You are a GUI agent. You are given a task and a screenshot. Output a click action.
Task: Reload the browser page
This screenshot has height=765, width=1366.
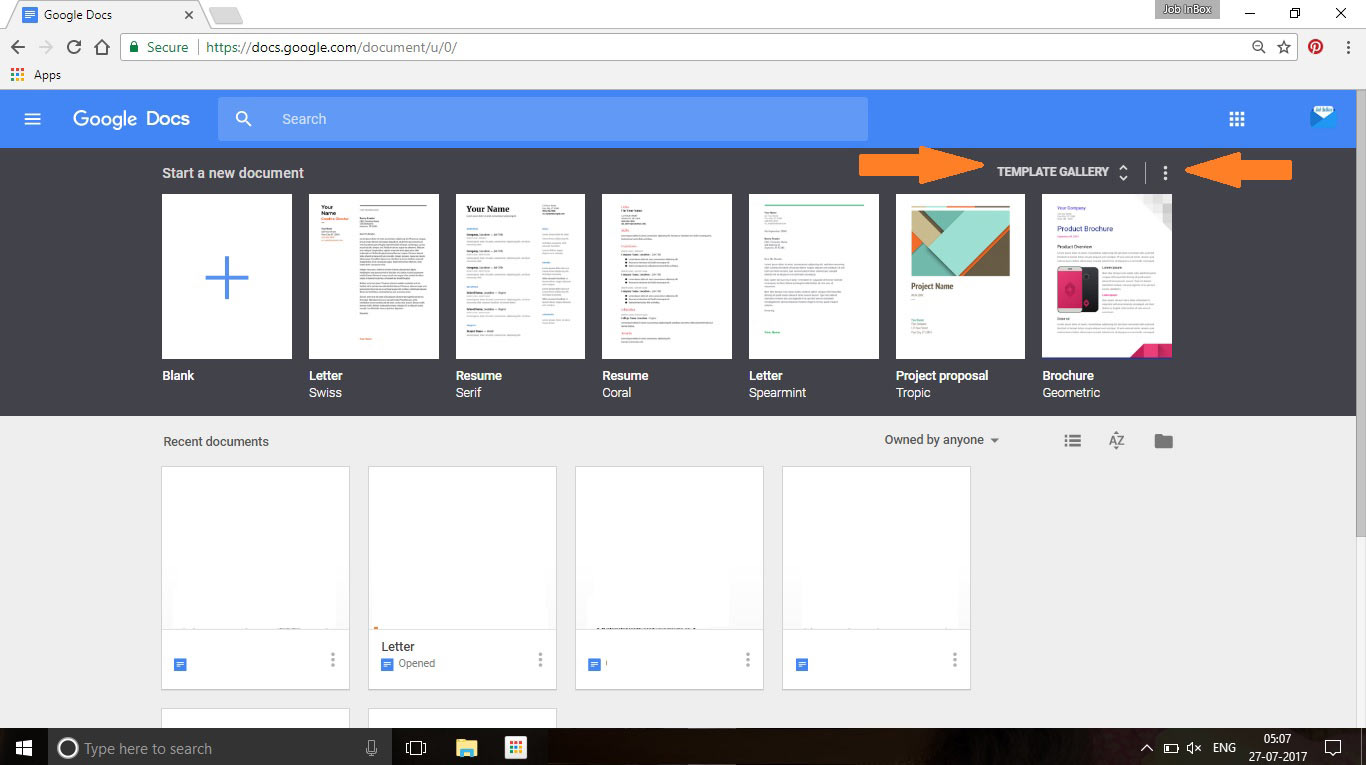[73, 47]
